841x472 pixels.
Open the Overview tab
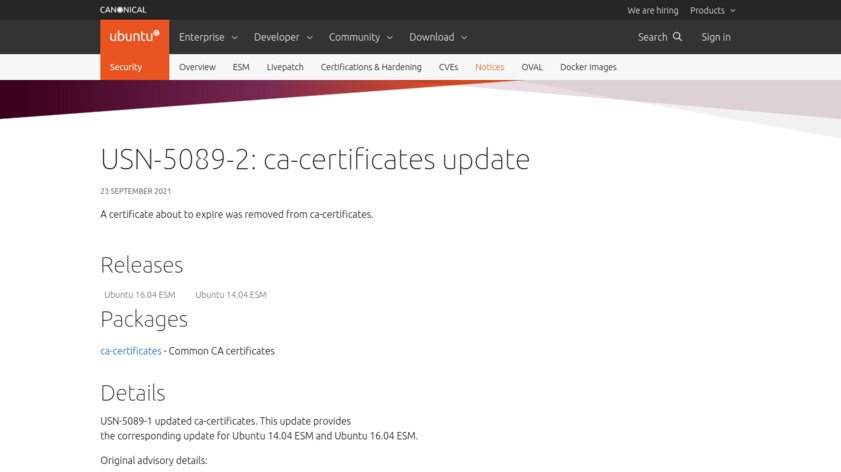coord(197,67)
